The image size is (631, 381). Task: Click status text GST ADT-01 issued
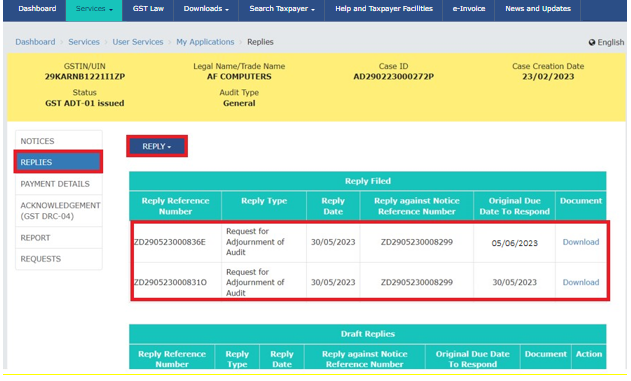pos(85,103)
